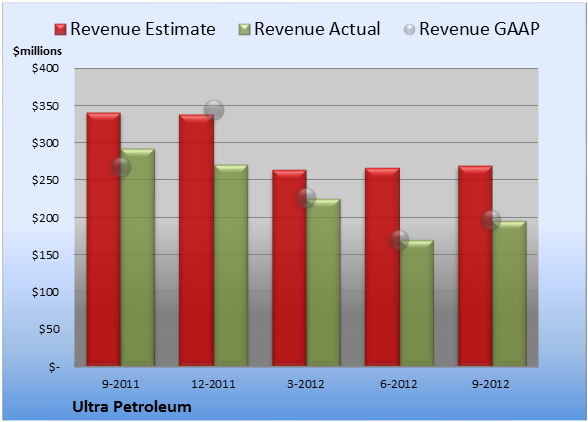Click the 'Revenue GAAP' legend label
588x422 pixels.
480,29
